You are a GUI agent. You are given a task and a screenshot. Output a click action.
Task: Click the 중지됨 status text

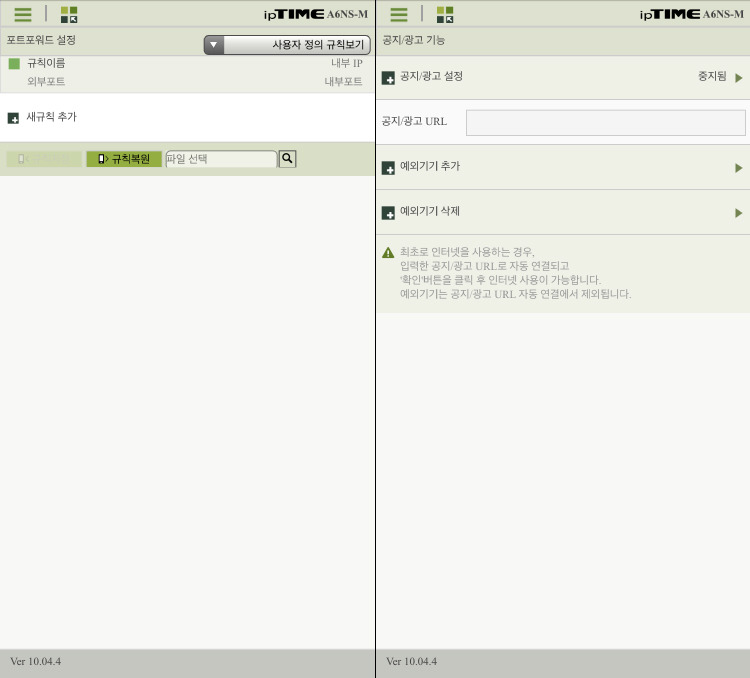point(712,76)
